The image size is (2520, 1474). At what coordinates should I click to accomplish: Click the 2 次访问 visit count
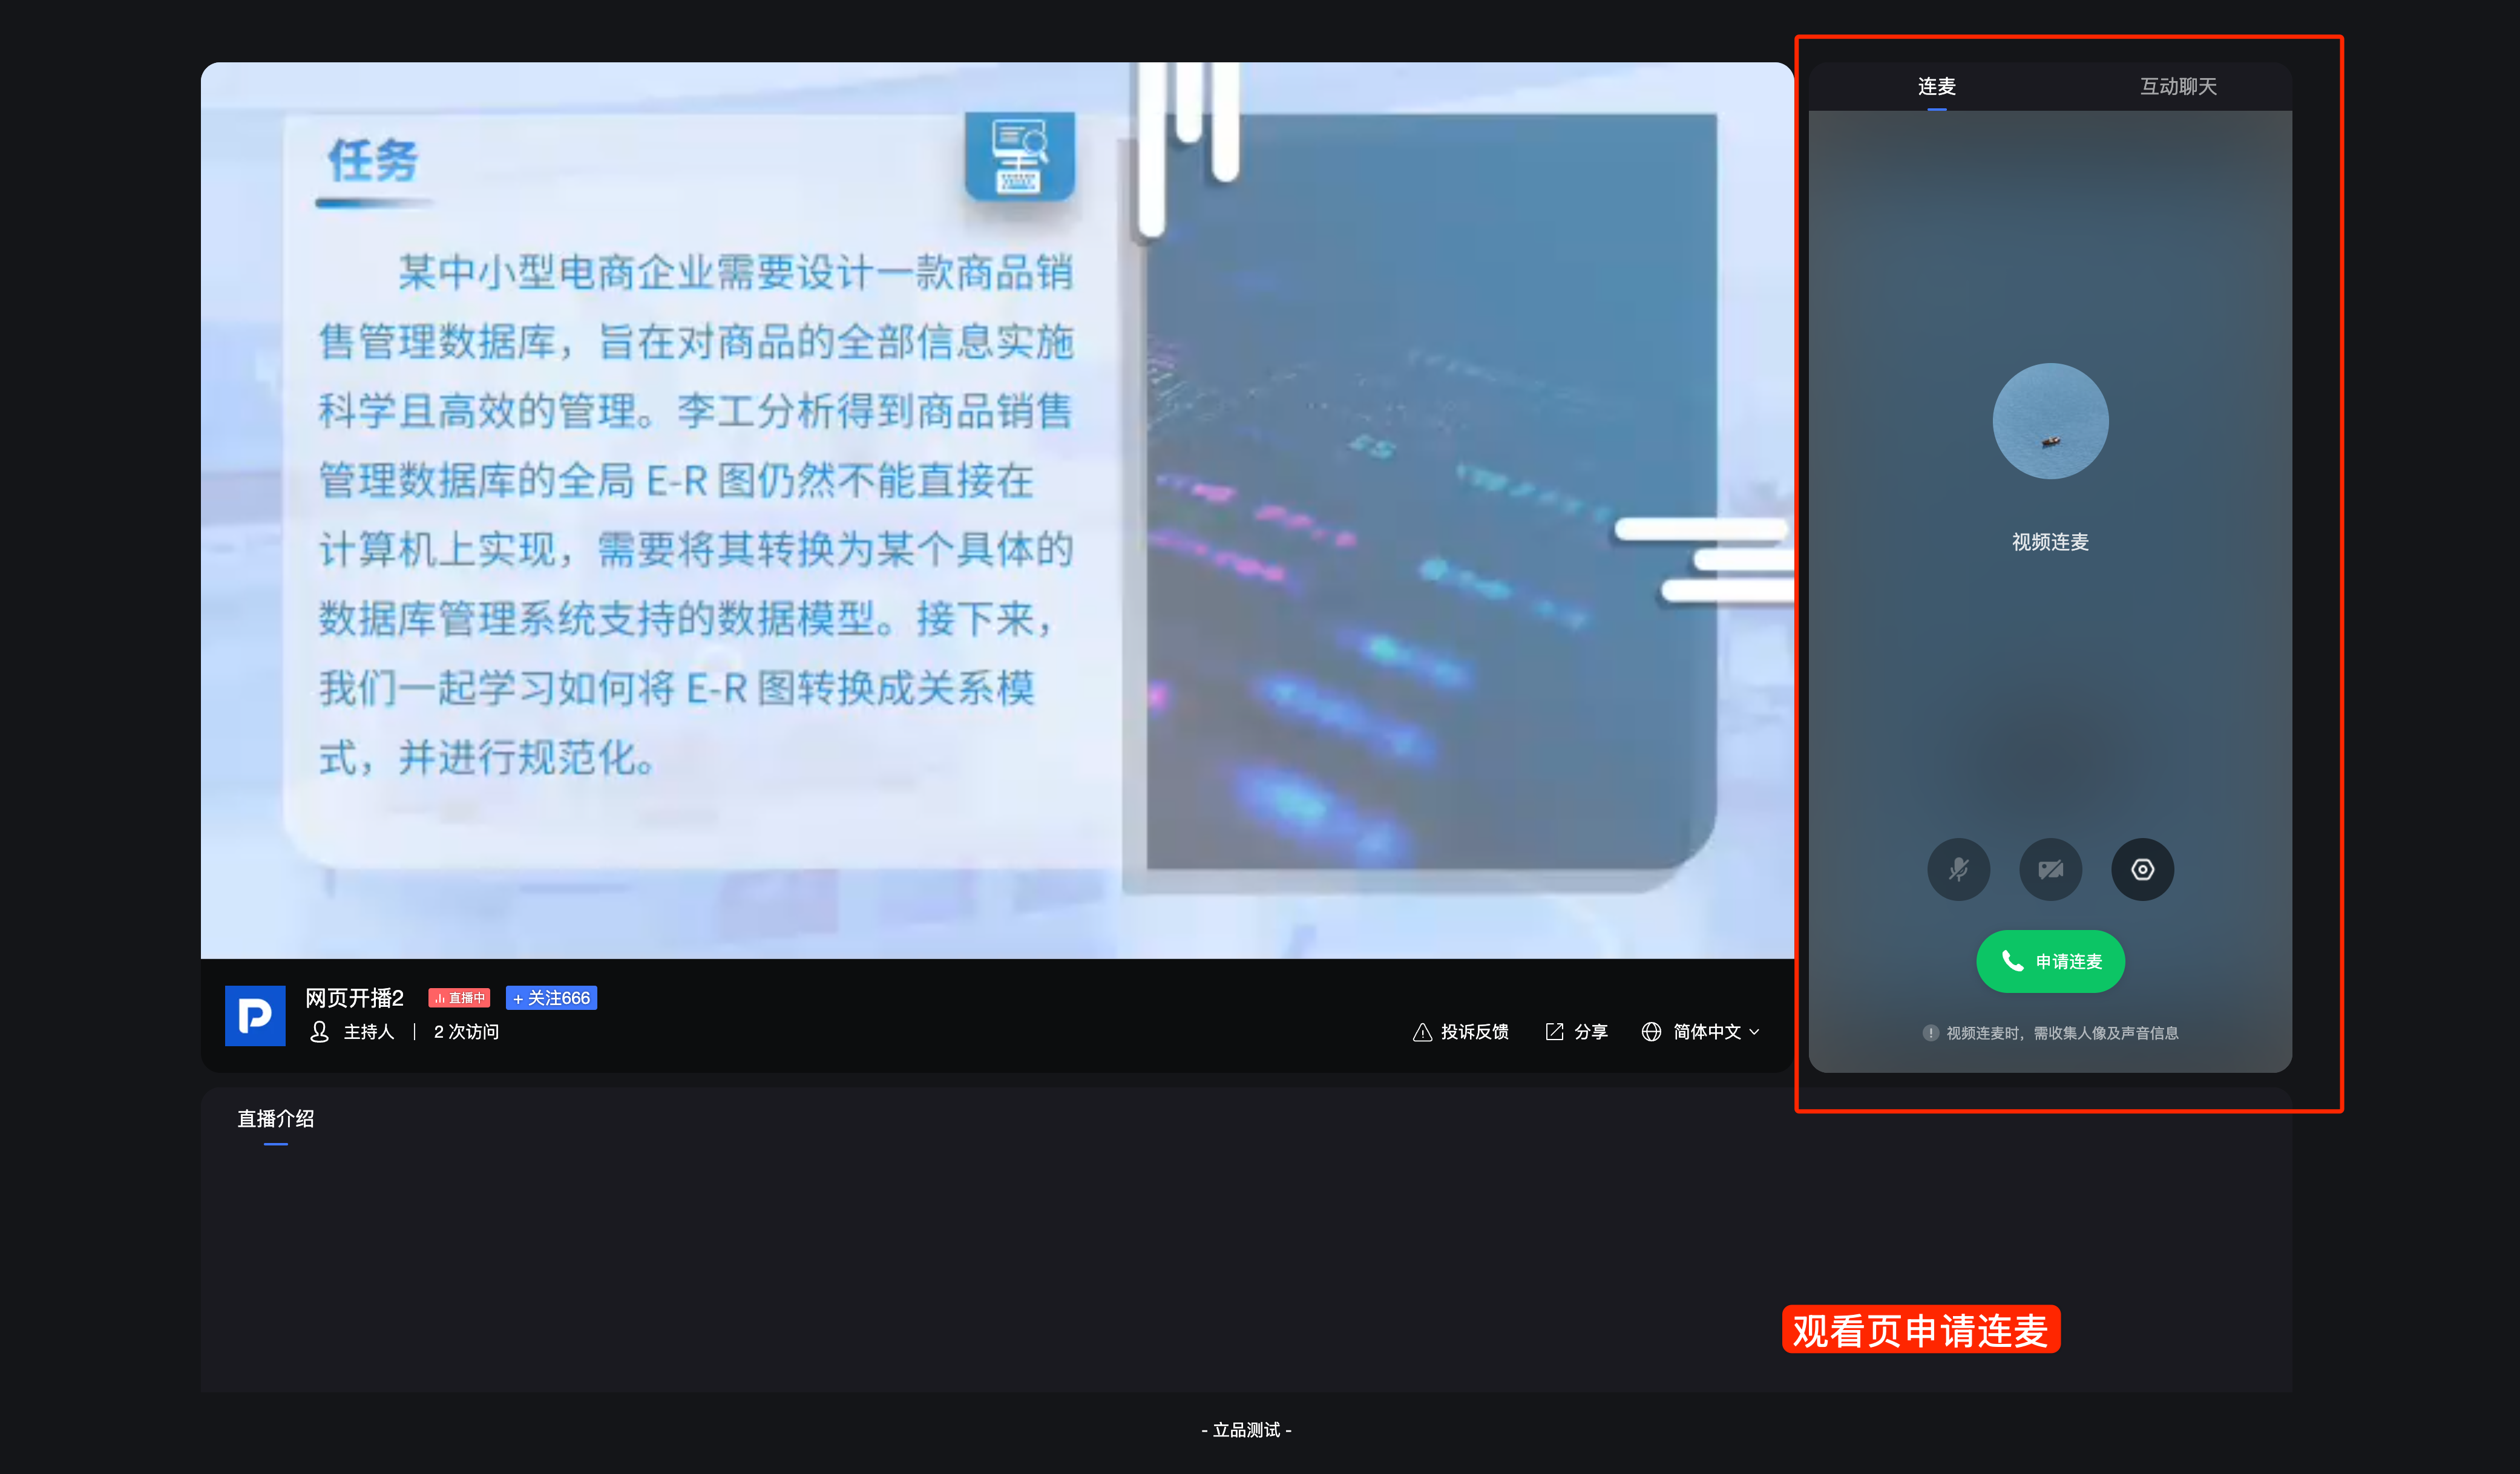point(466,1032)
